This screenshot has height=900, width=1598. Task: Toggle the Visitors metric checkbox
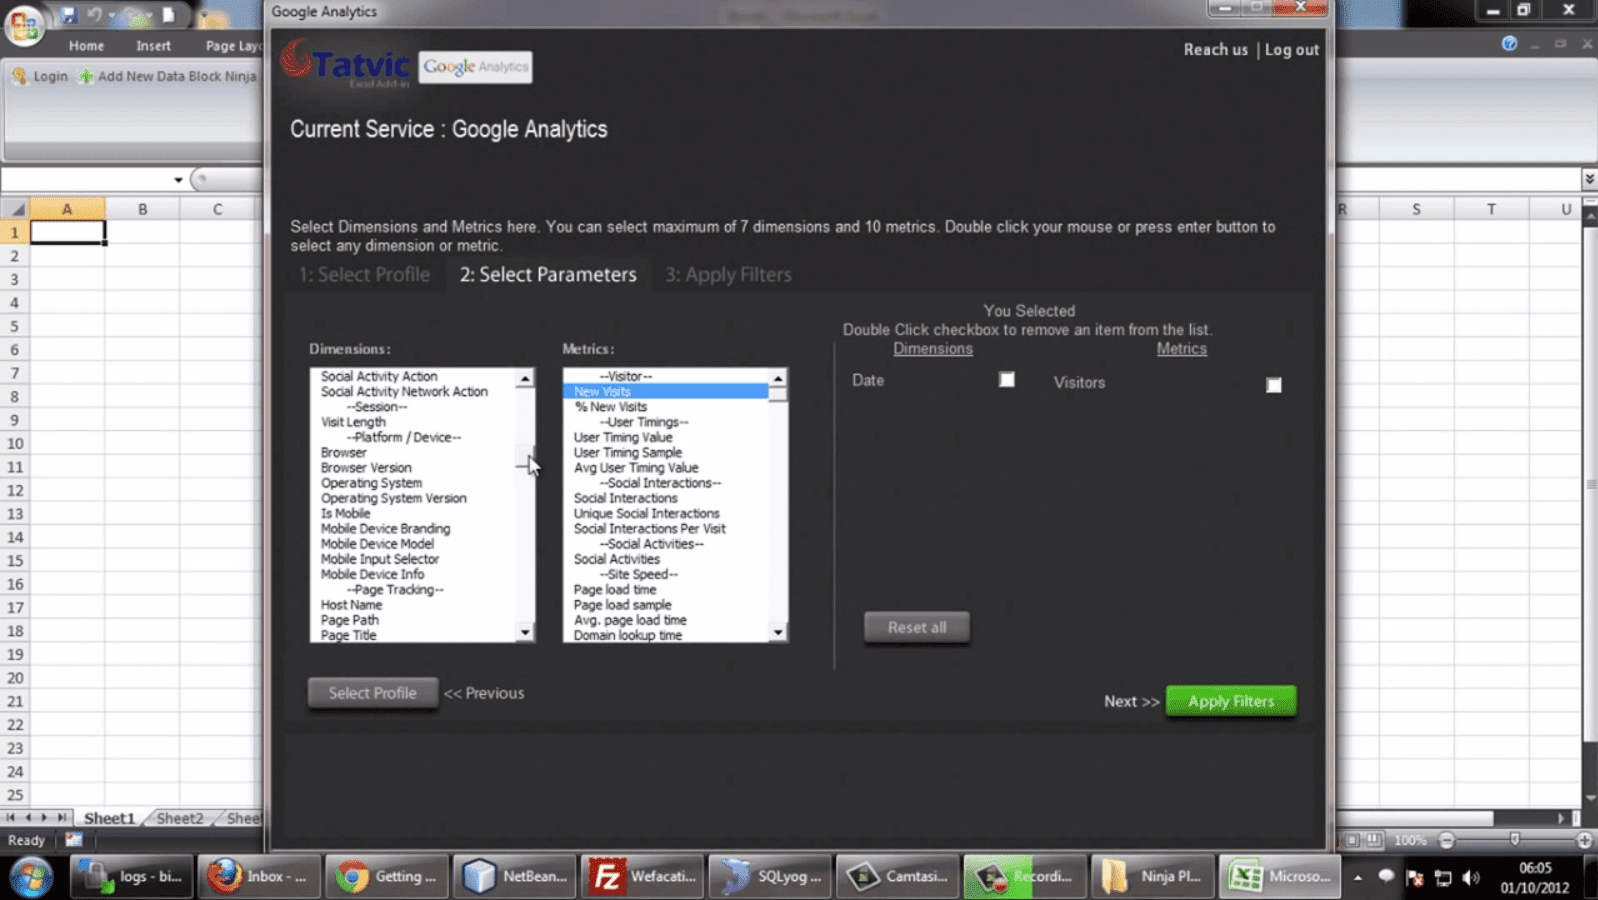[1274, 385]
